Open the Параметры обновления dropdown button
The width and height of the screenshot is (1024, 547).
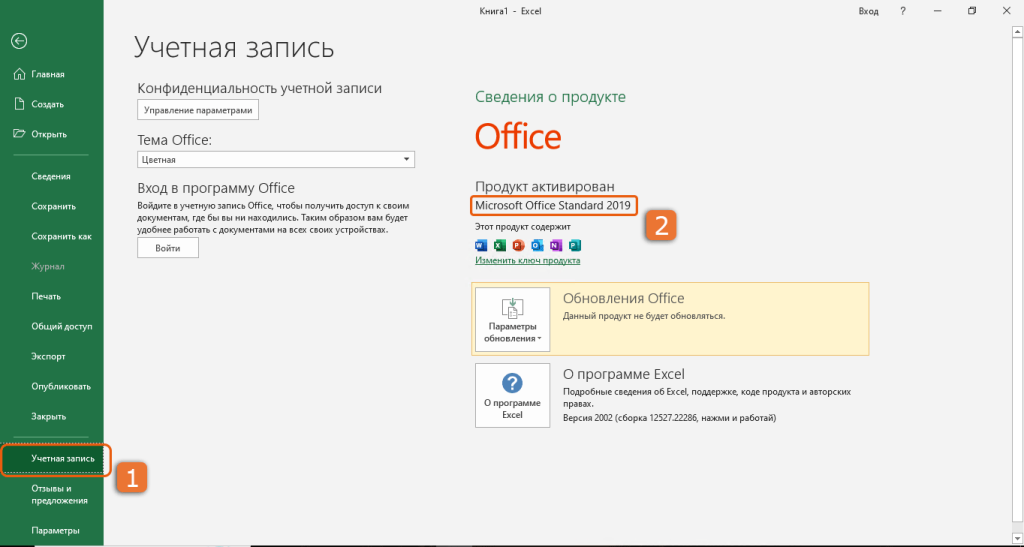[513, 320]
